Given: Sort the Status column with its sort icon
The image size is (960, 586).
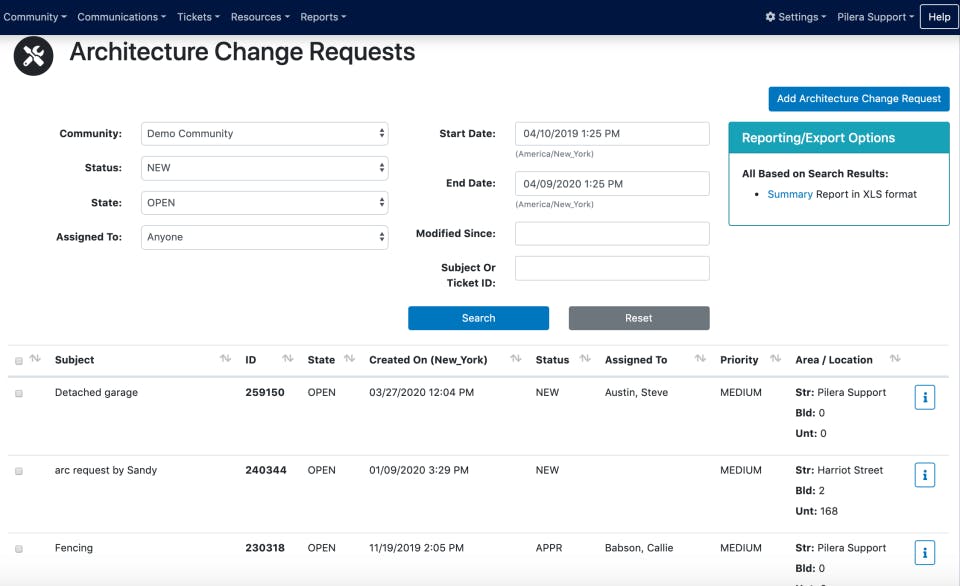Looking at the screenshot, I should [583, 360].
